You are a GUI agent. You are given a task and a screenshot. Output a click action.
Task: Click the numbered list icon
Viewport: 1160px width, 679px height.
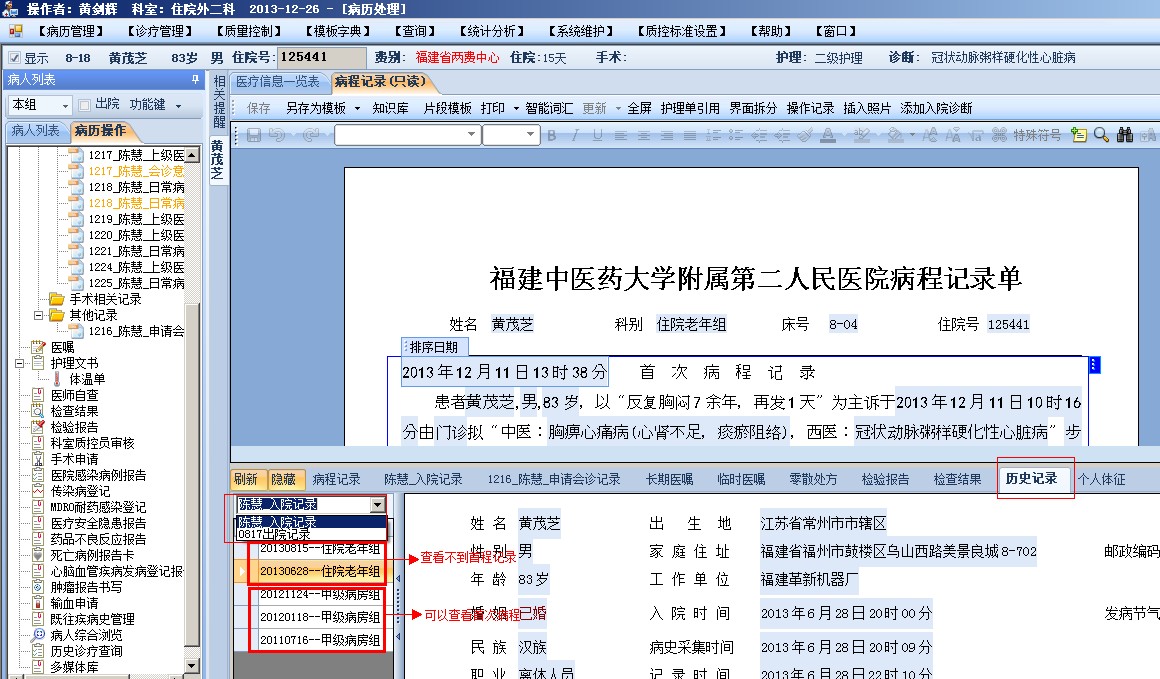point(713,135)
